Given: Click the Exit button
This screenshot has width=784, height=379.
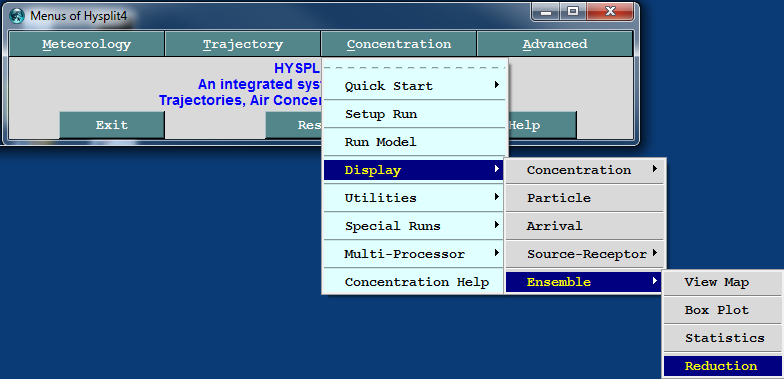Looking at the screenshot, I should coord(112,125).
